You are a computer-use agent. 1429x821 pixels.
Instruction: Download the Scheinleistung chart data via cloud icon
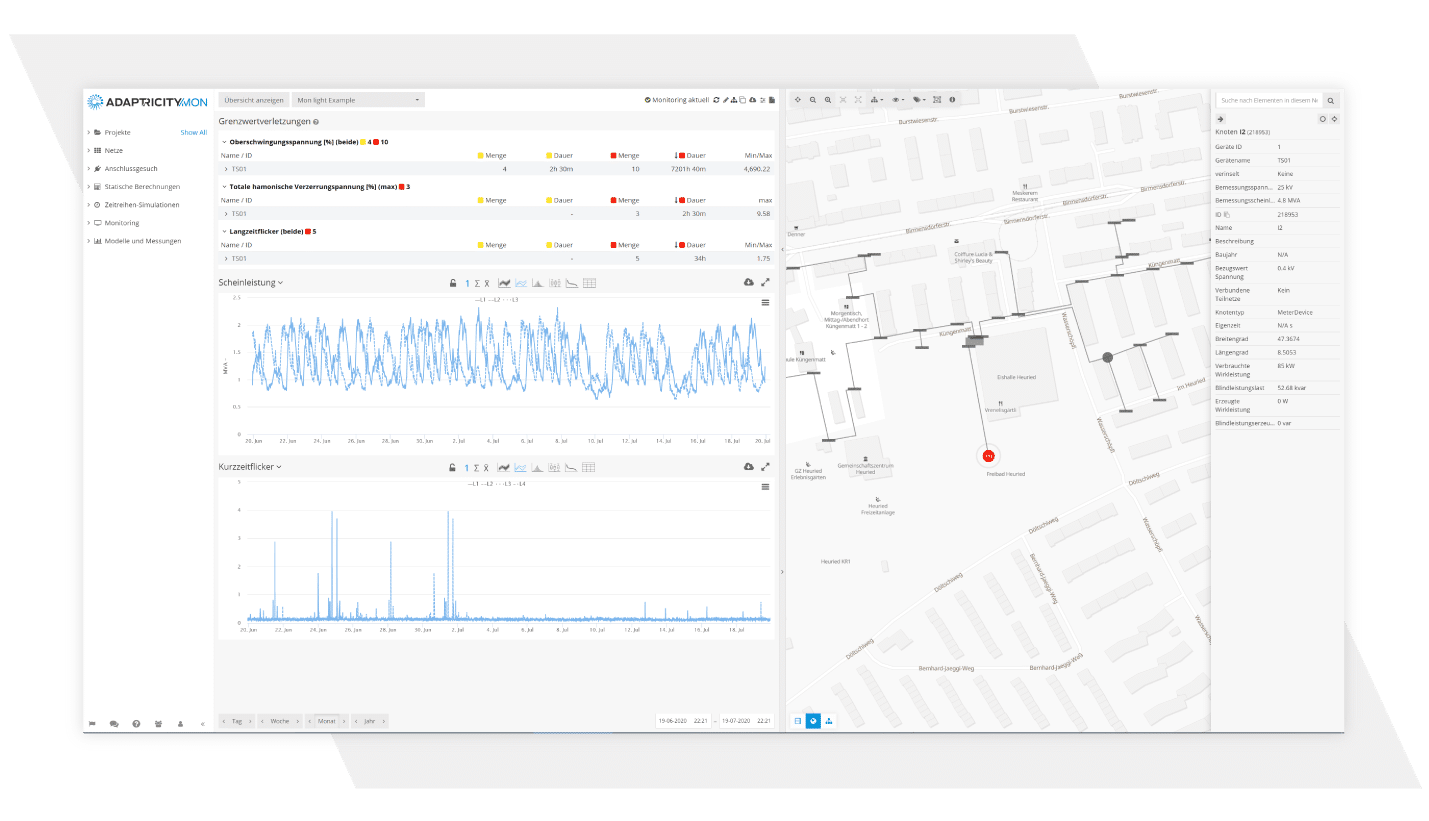(x=748, y=283)
